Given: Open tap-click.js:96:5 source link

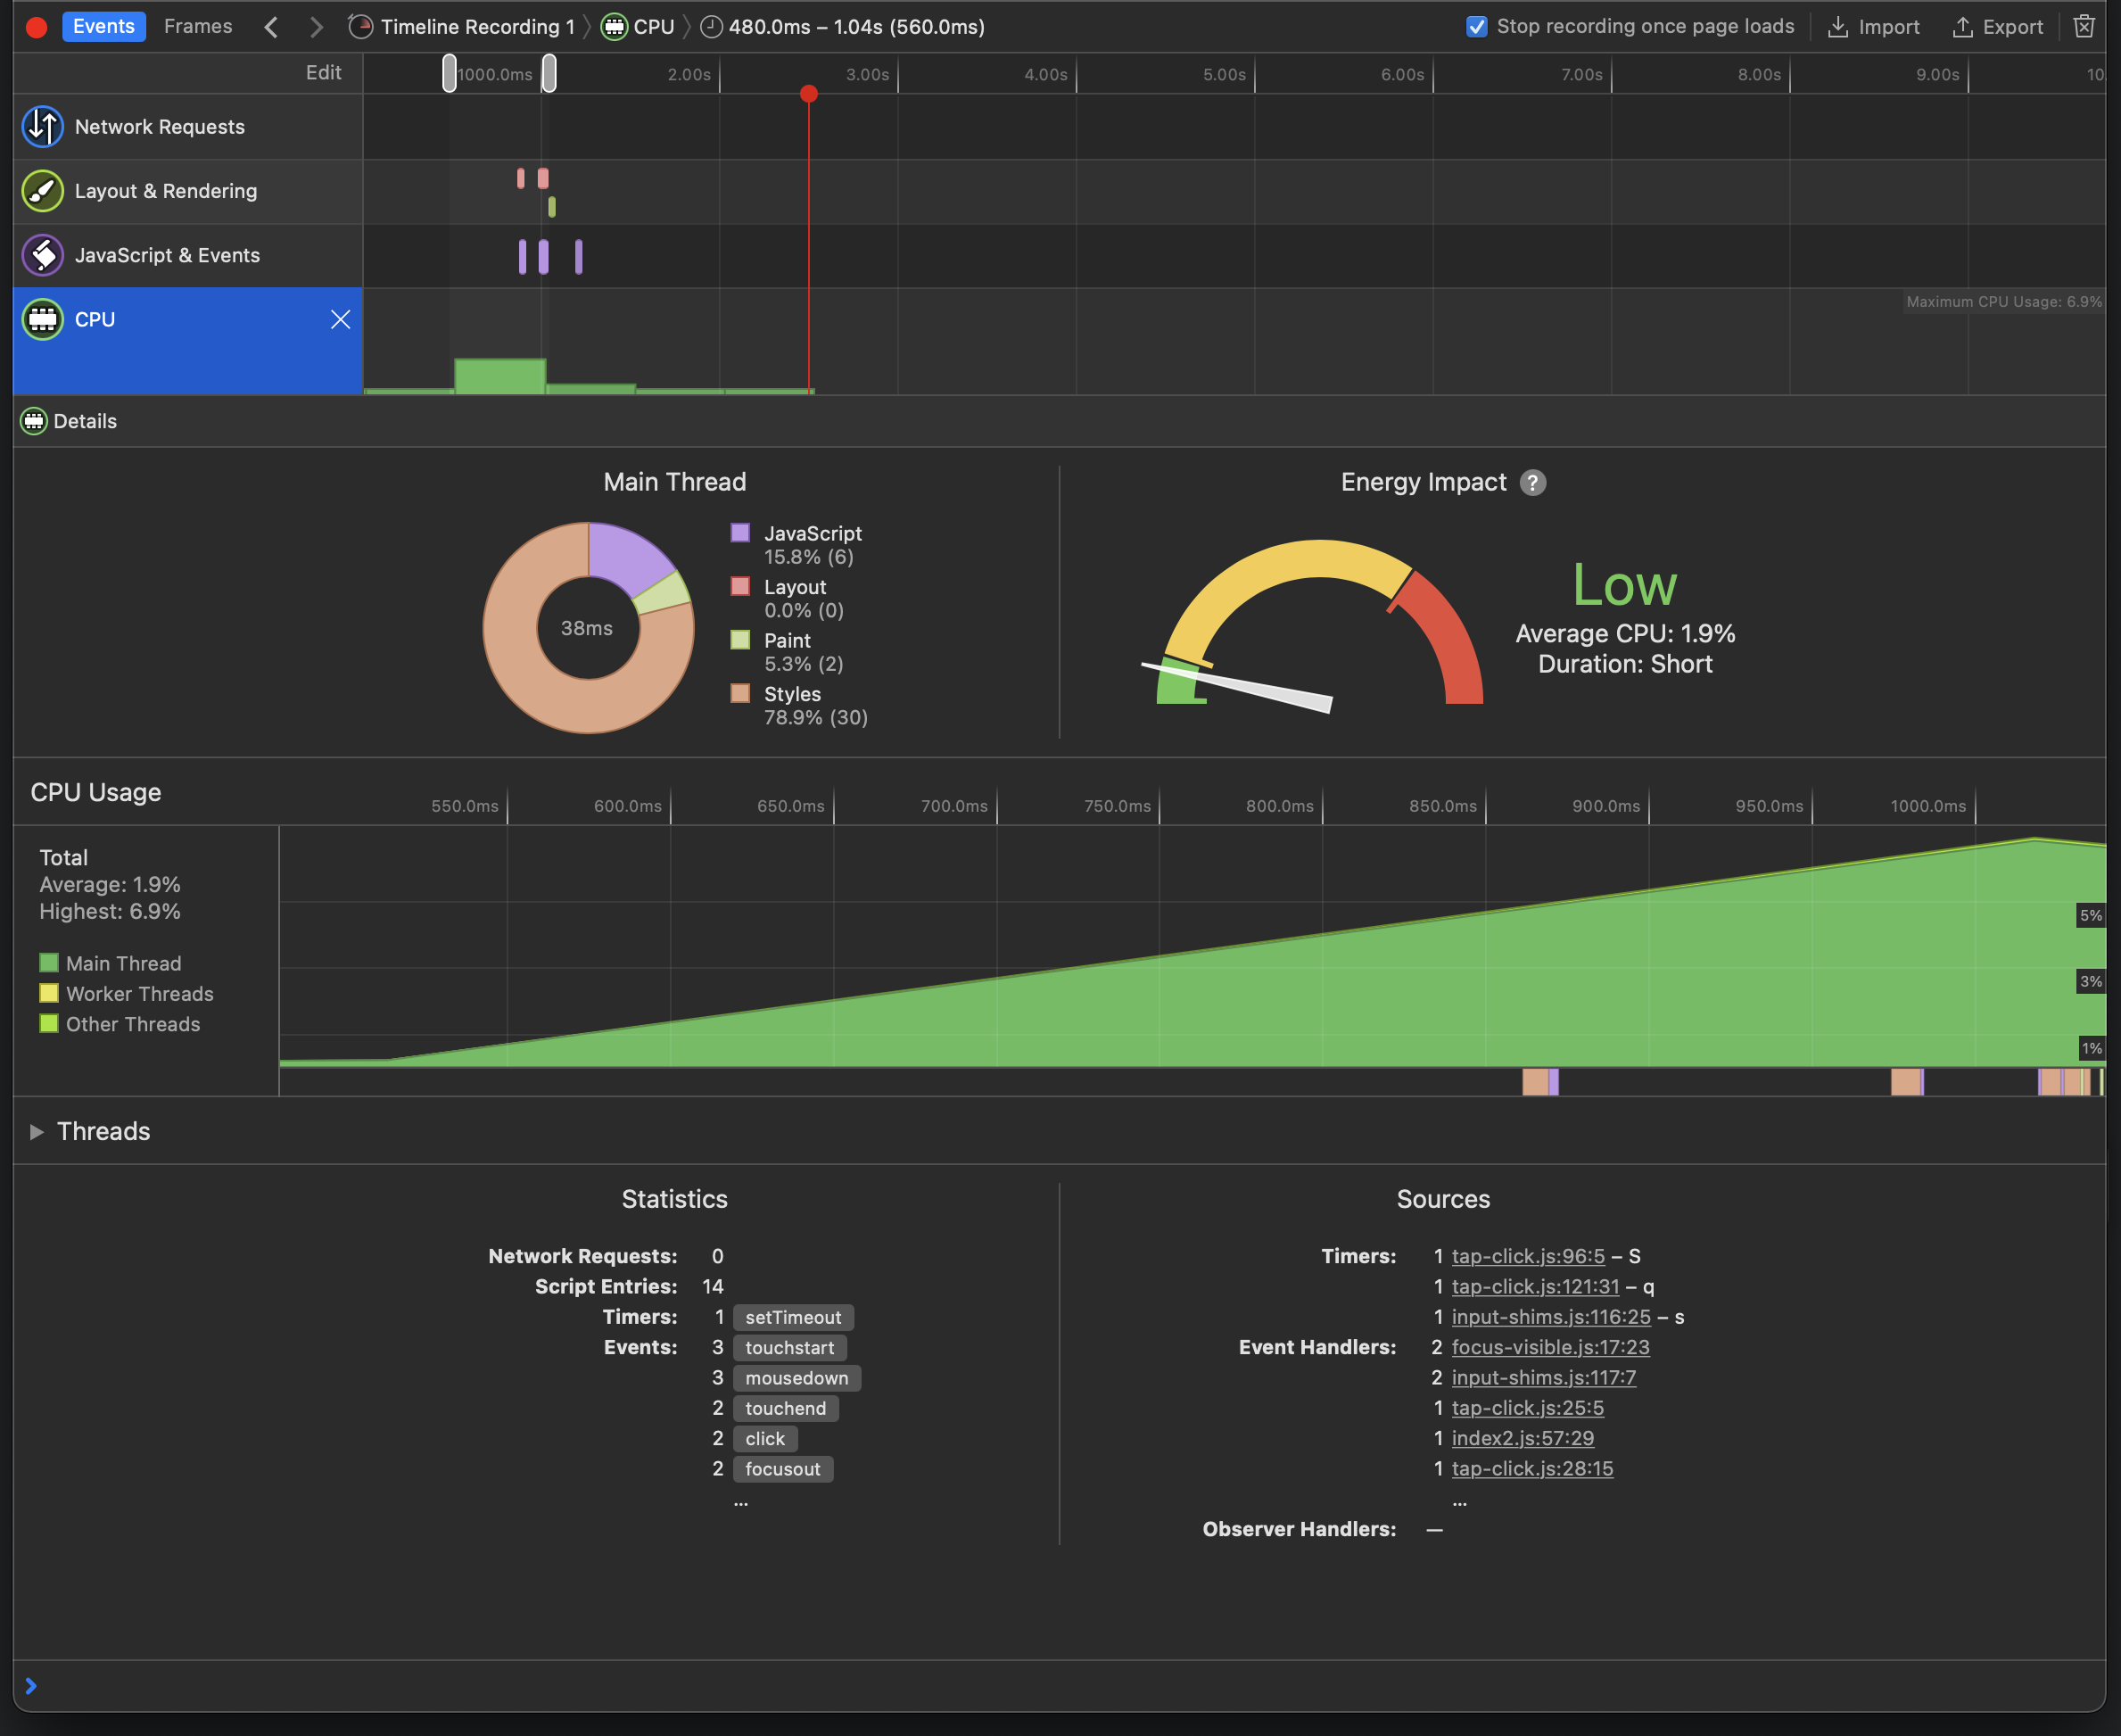Looking at the screenshot, I should 1528,1256.
